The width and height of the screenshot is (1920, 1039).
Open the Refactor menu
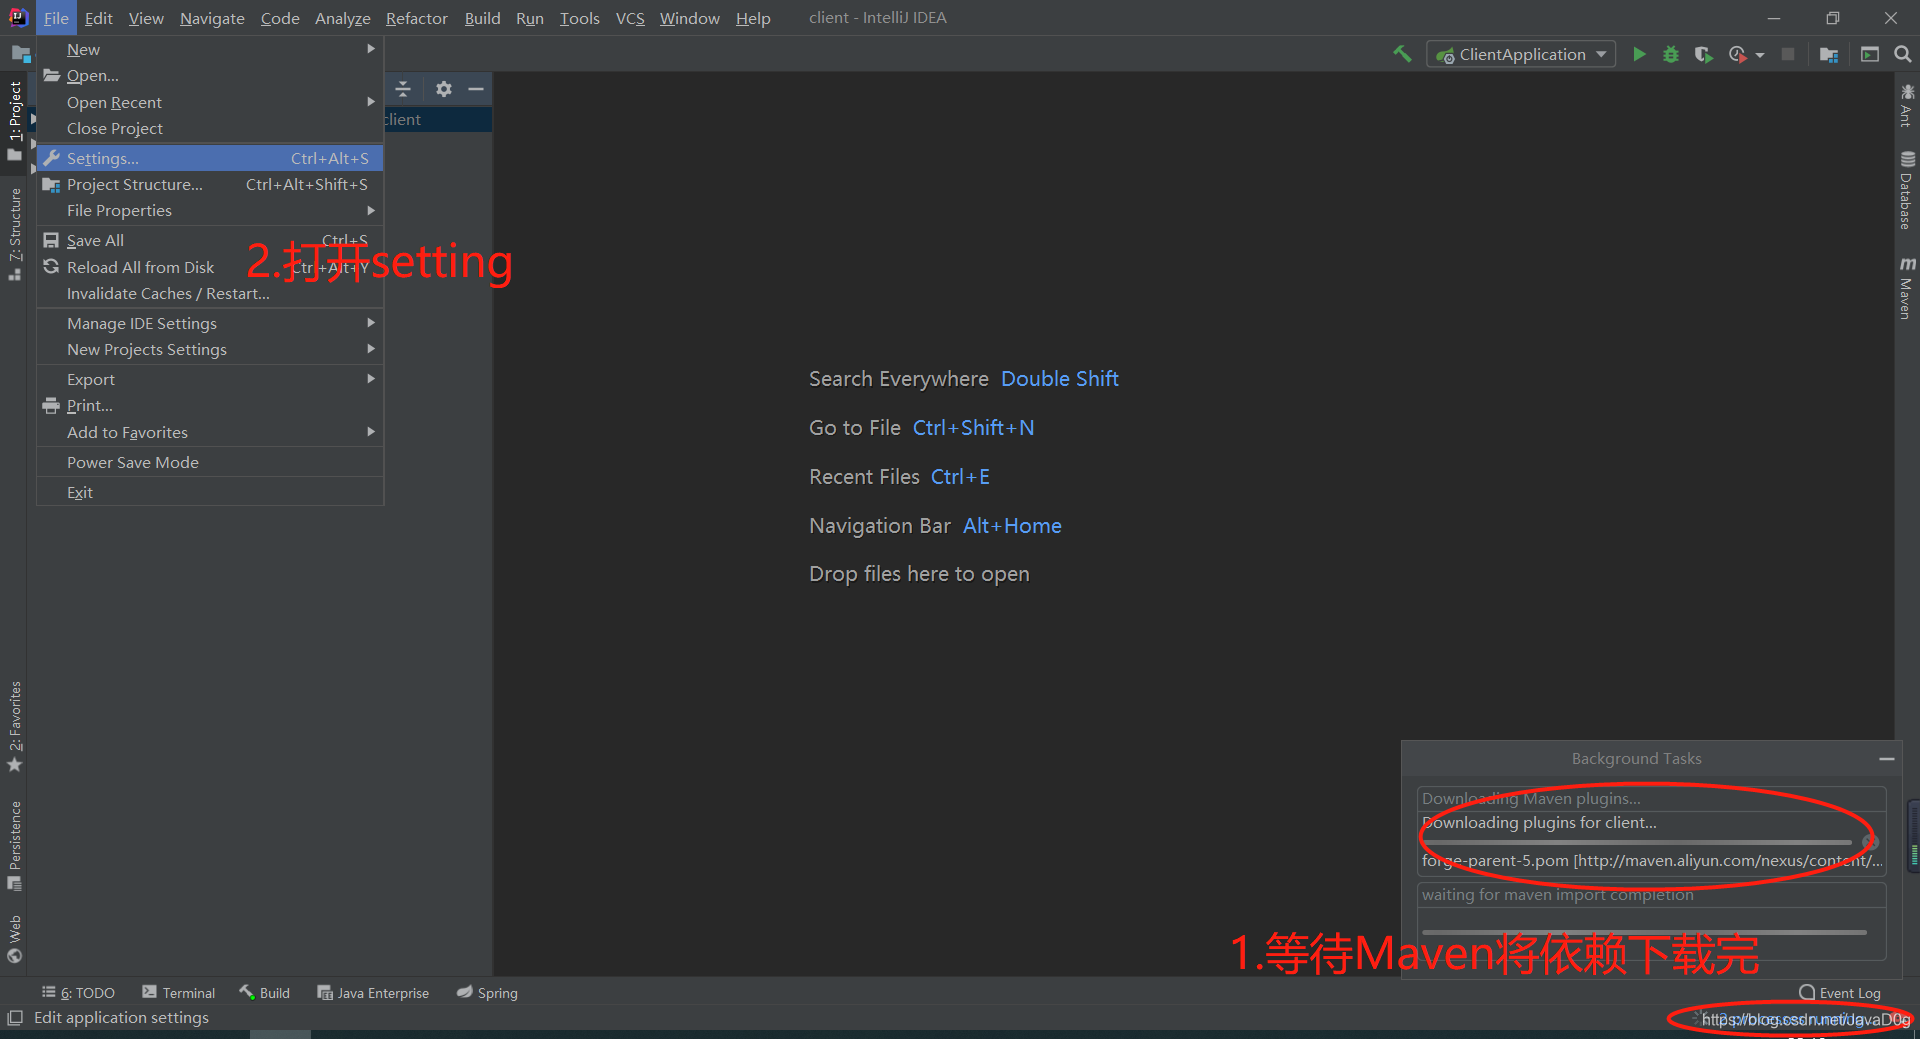point(417,18)
